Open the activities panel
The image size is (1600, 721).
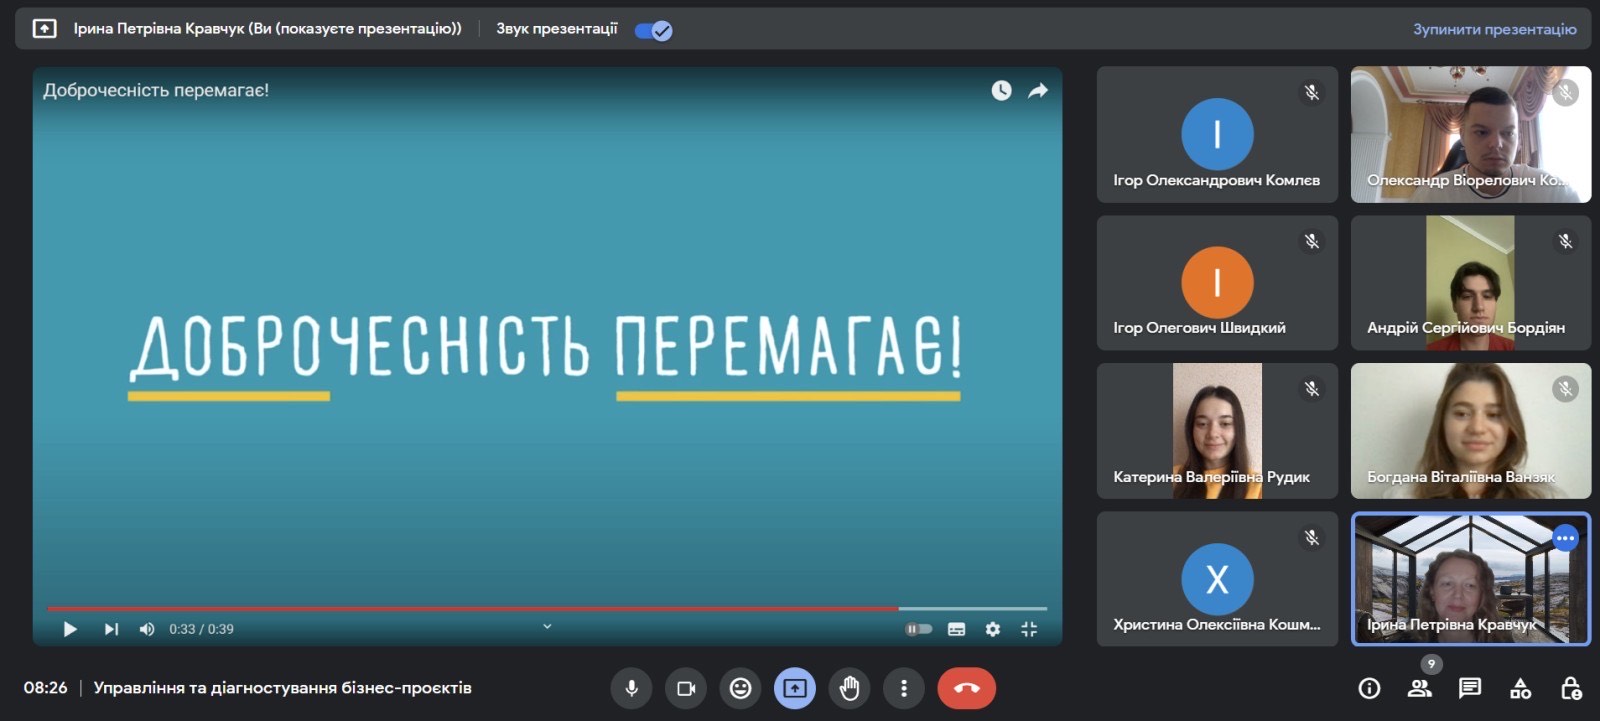[x=1520, y=688]
